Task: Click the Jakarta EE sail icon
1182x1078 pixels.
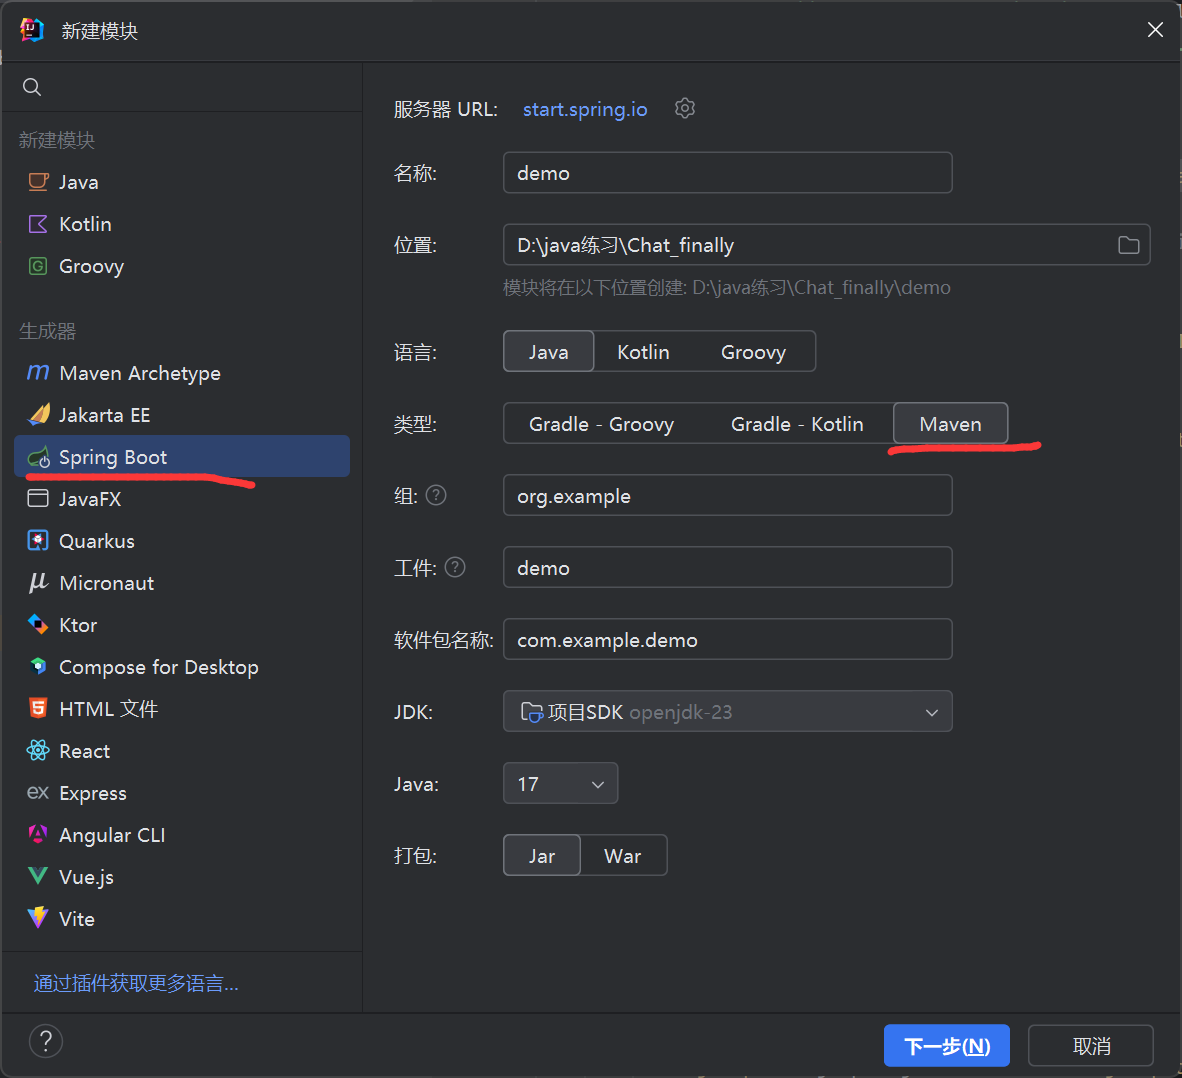Action: pyautogui.click(x=38, y=415)
